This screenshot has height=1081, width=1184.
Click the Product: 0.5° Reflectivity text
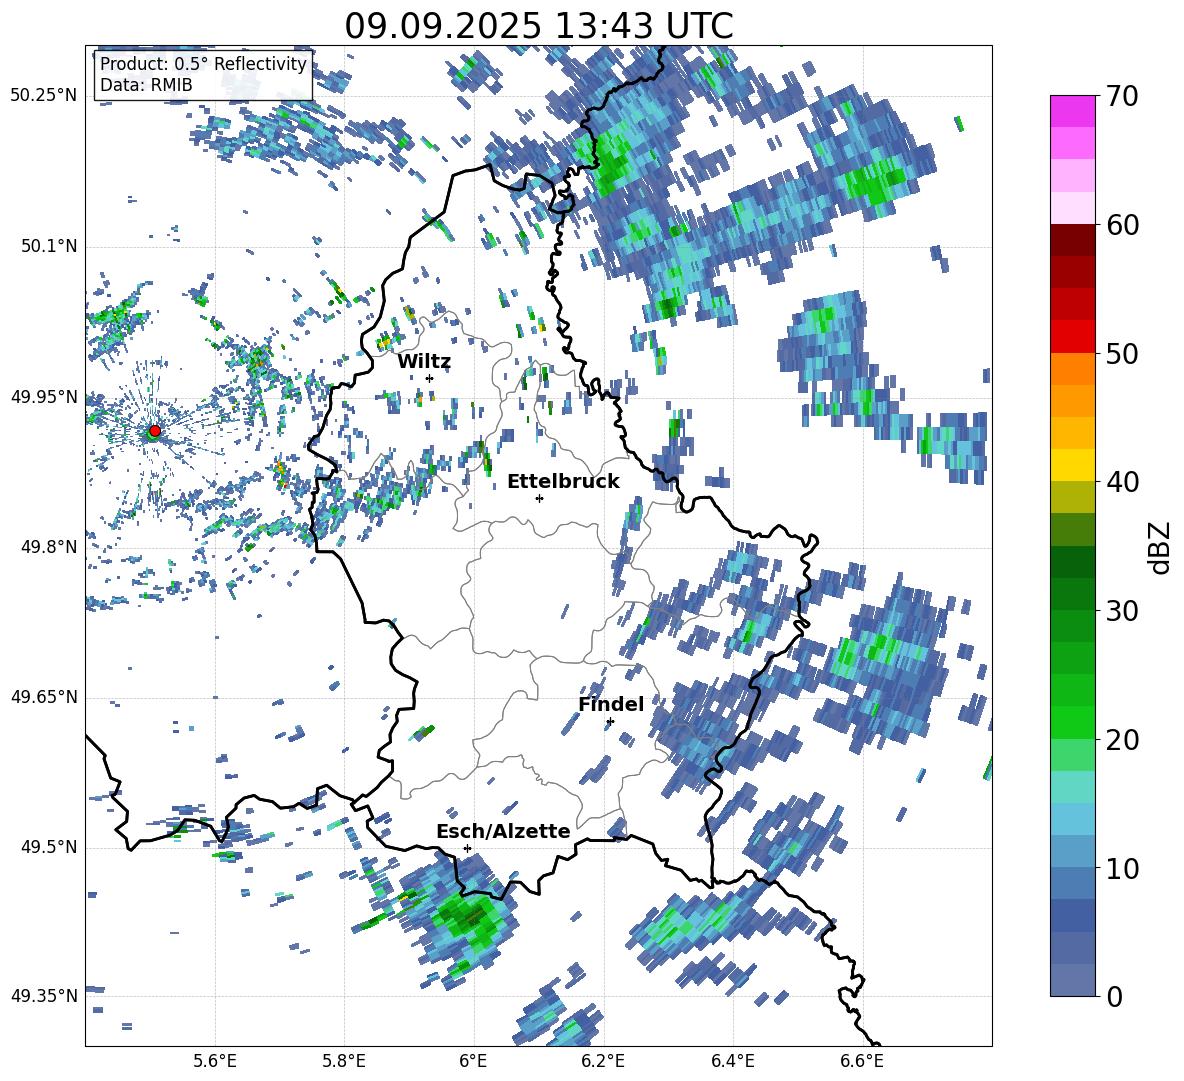(203, 64)
